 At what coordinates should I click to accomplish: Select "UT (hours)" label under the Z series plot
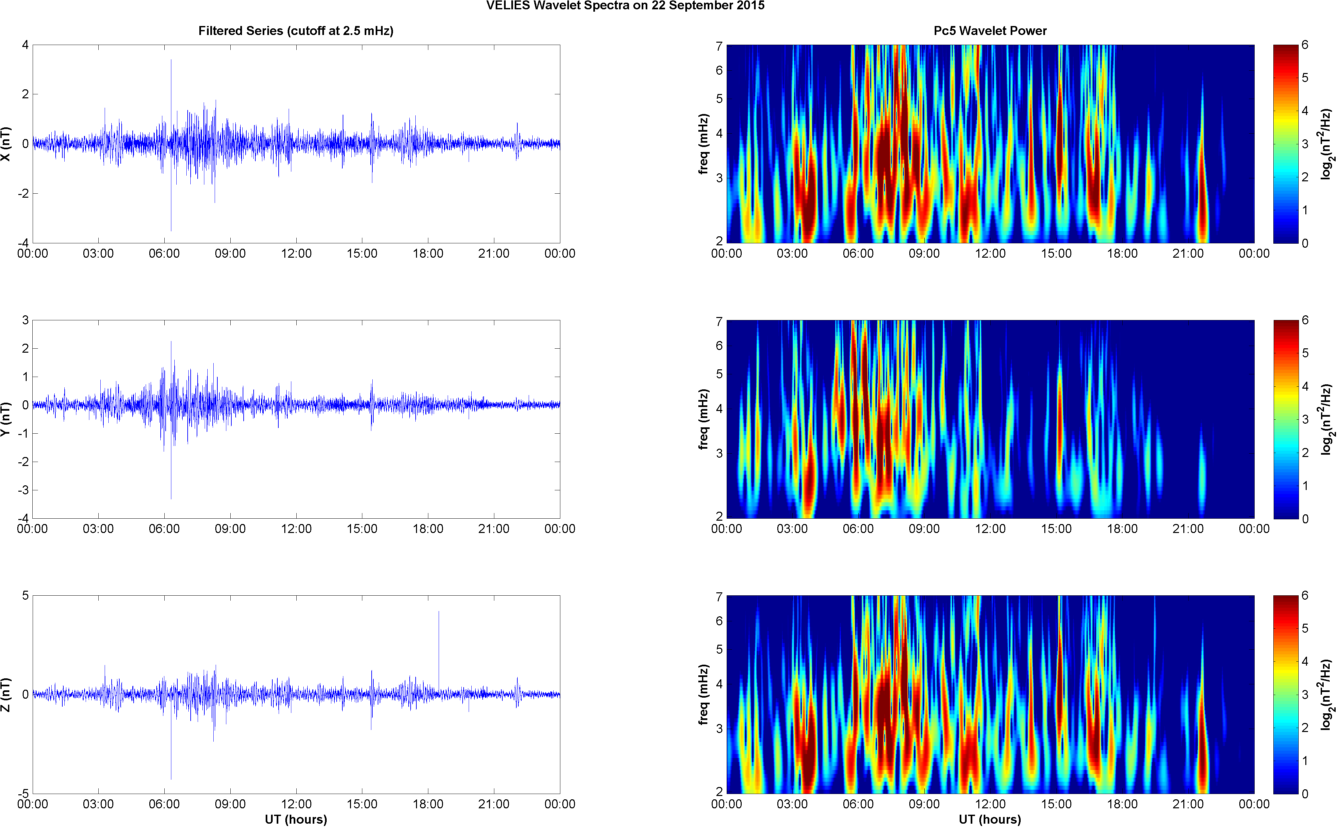tap(296, 819)
